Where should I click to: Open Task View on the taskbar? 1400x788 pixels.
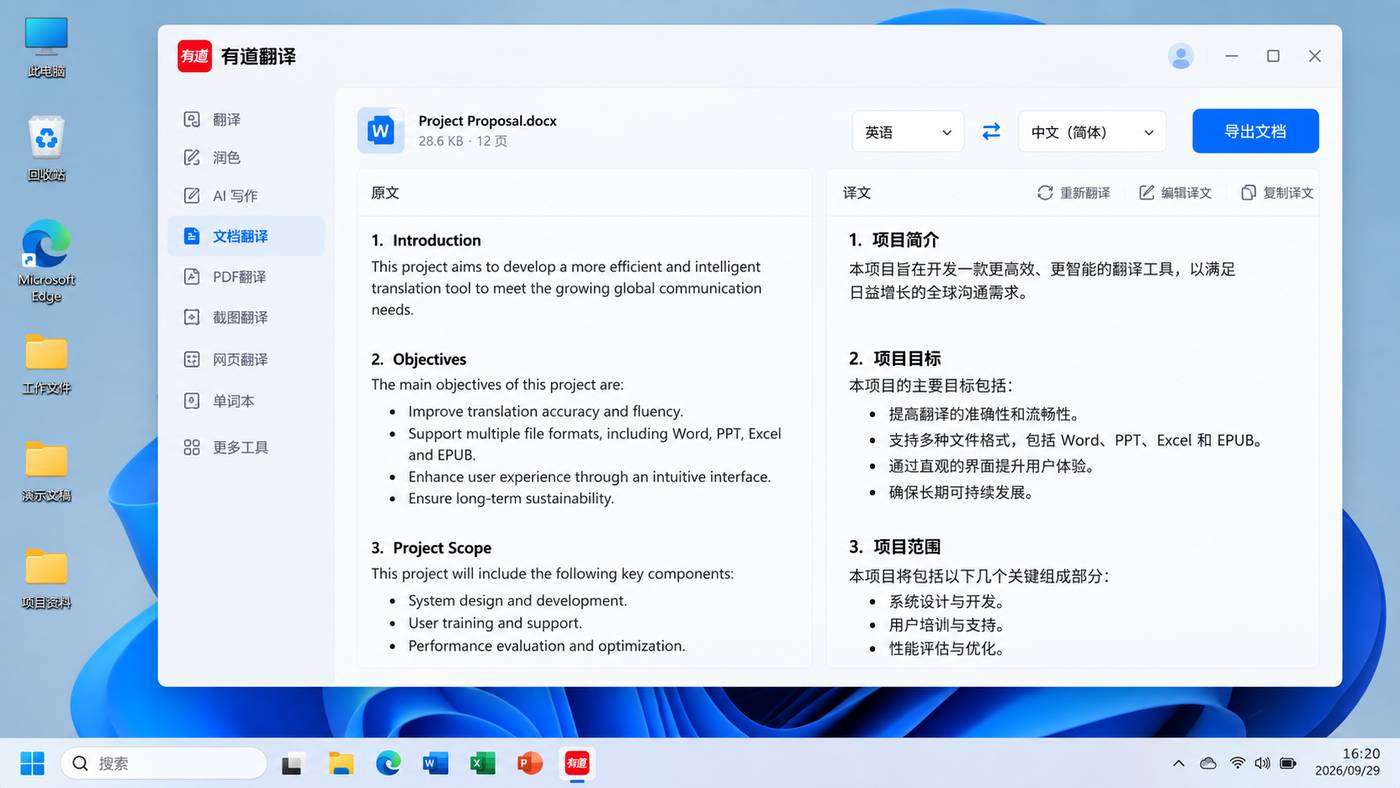293,764
